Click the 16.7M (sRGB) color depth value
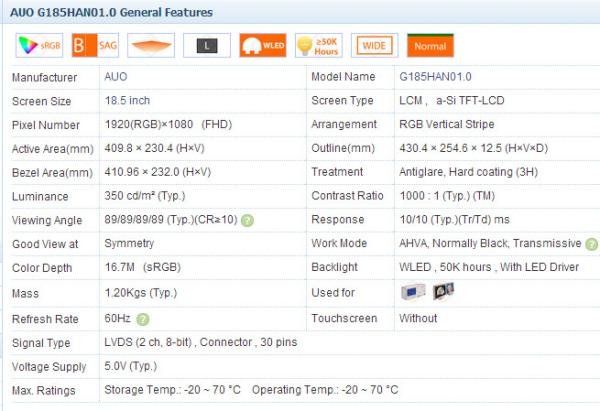Screen dimensions: 600x411 [142, 267]
